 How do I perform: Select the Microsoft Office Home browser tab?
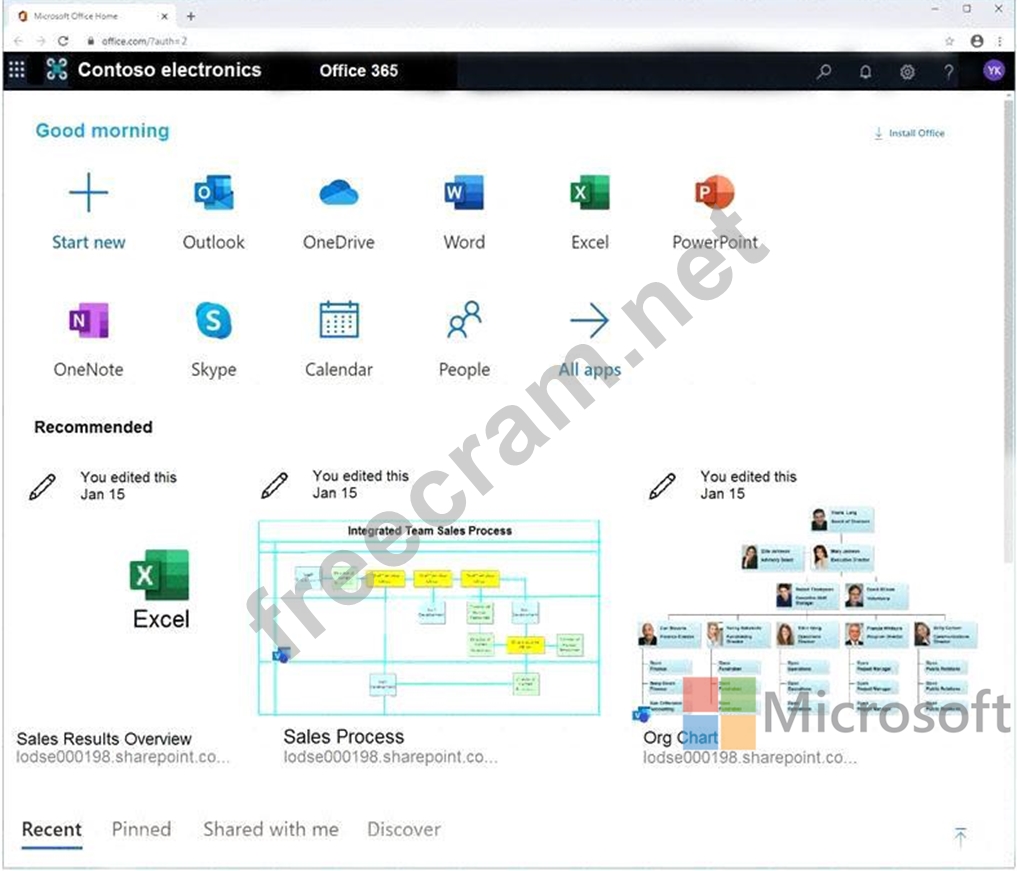tap(91, 16)
